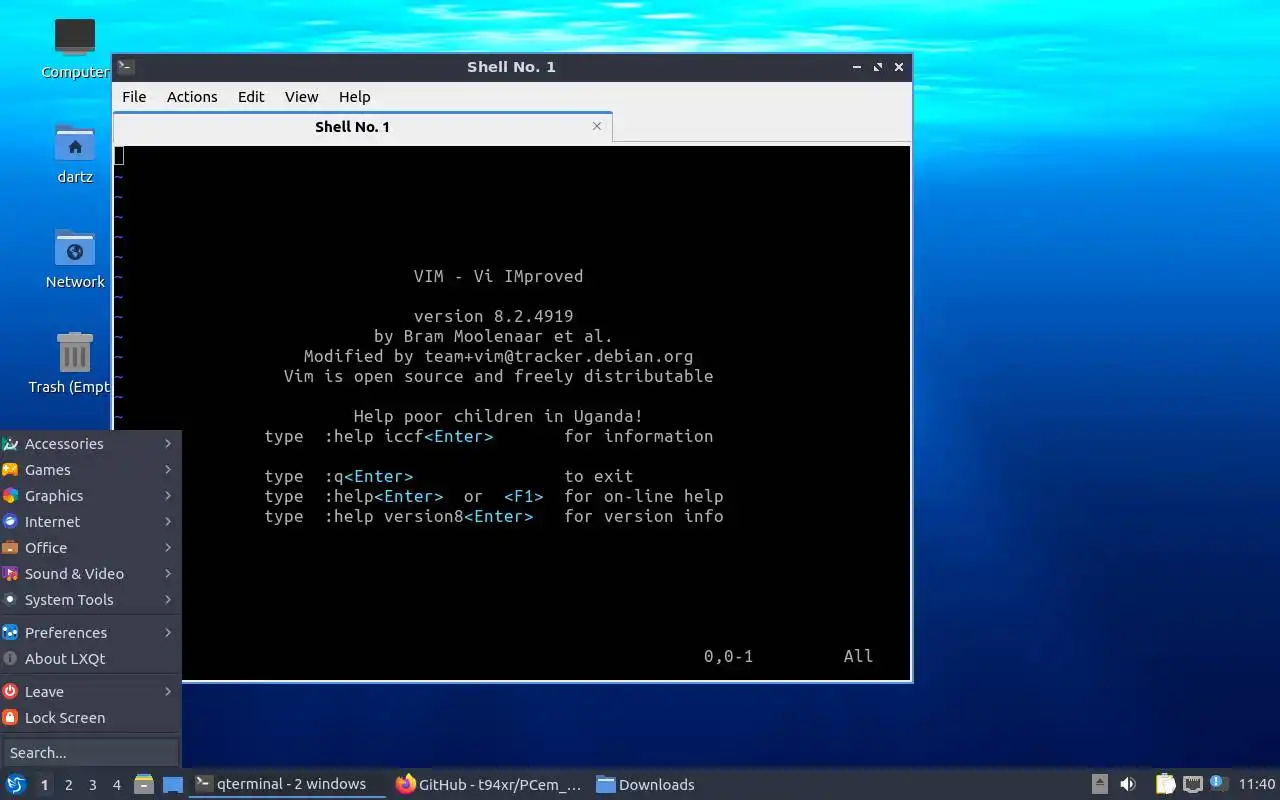
Task: Open the Preferences category
Action: click(x=90, y=633)
